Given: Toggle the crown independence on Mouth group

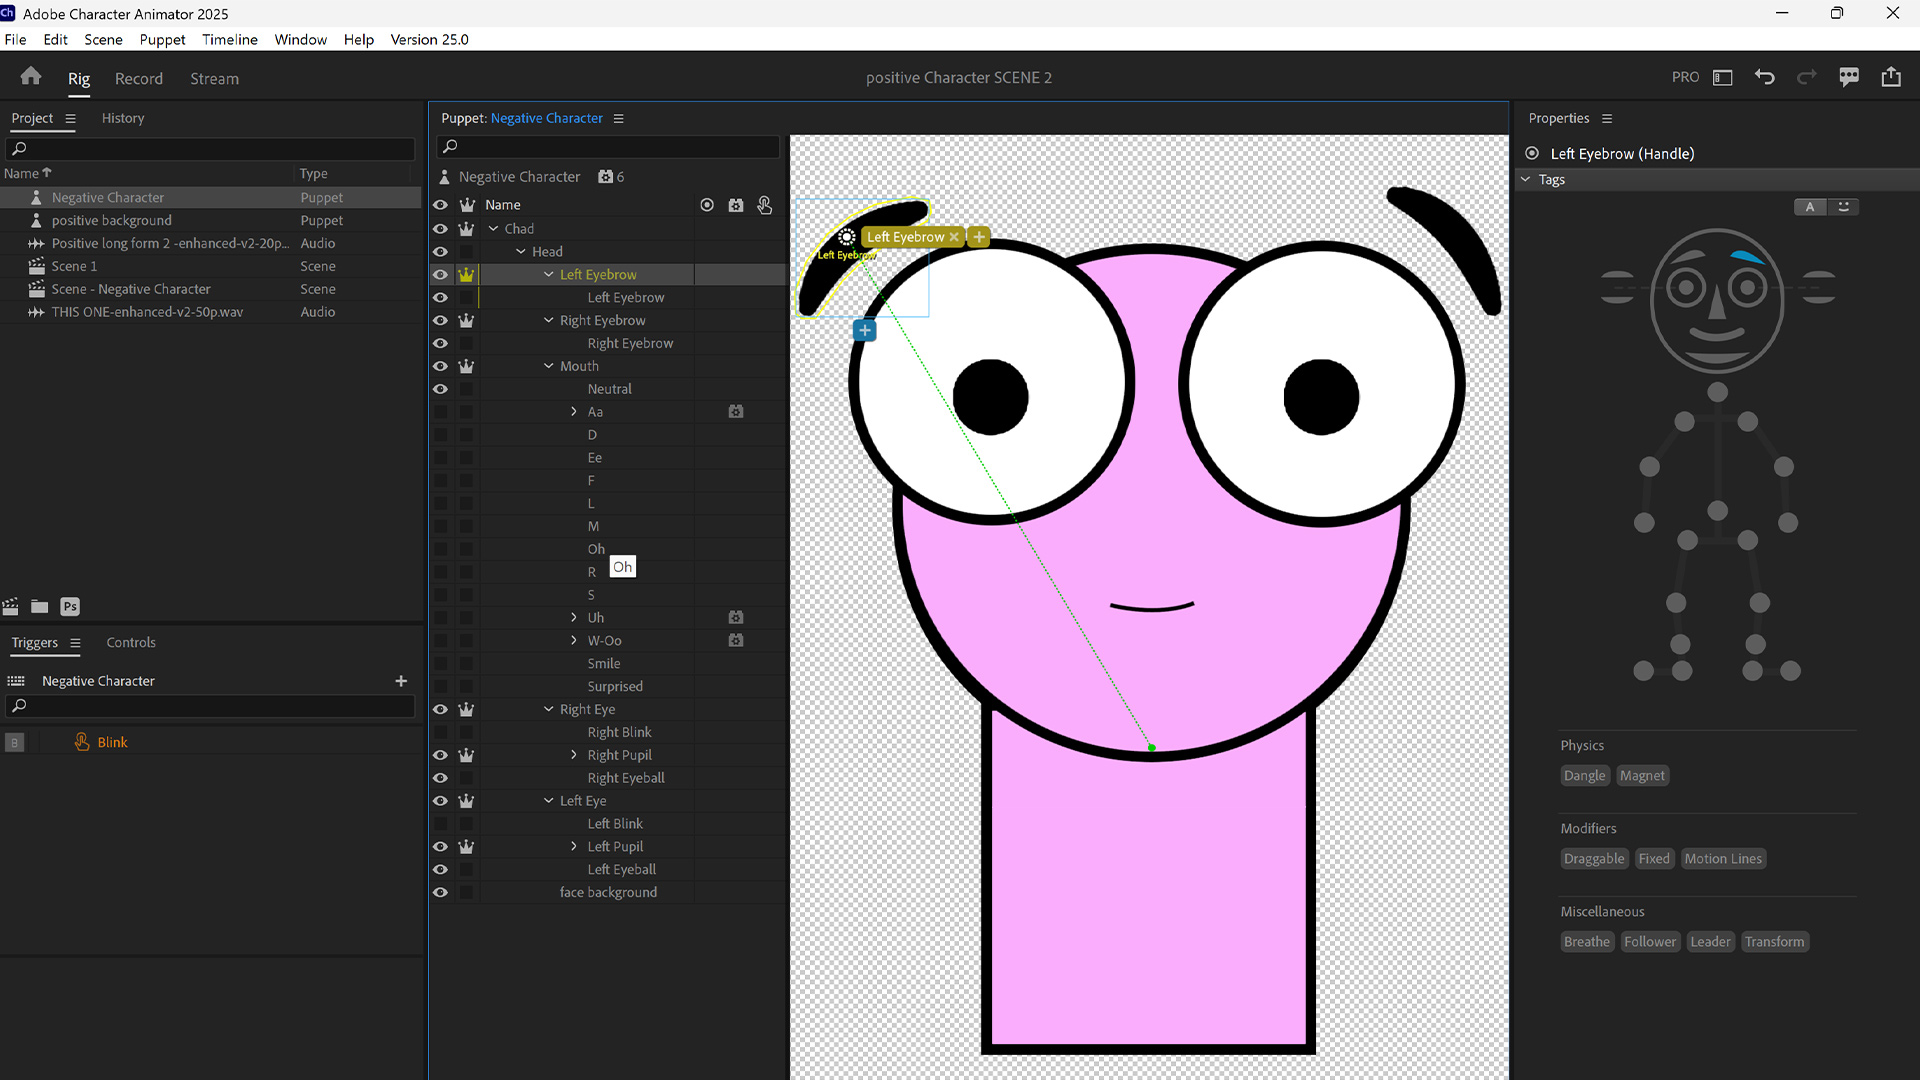Looking at the screenshot, I should click(466, 366).
